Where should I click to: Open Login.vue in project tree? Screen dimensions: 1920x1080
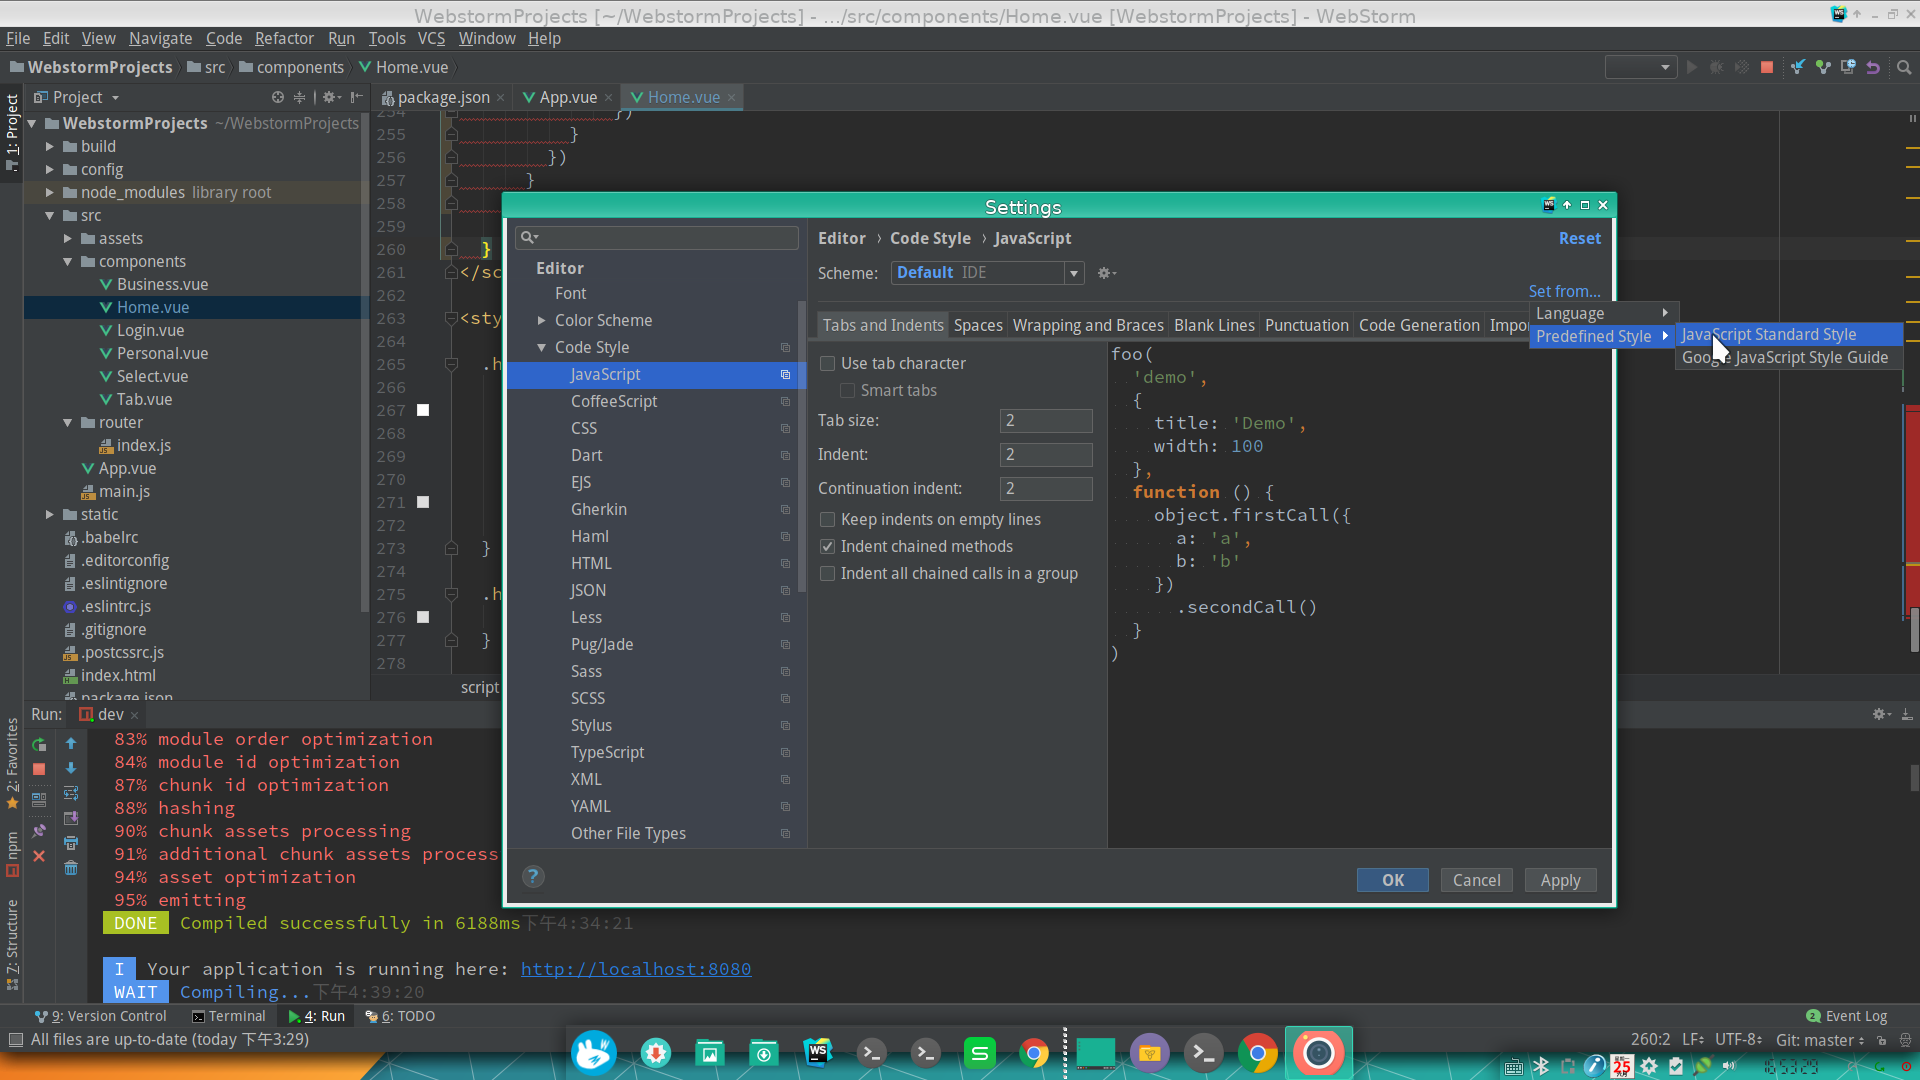(x=150, y=331)
